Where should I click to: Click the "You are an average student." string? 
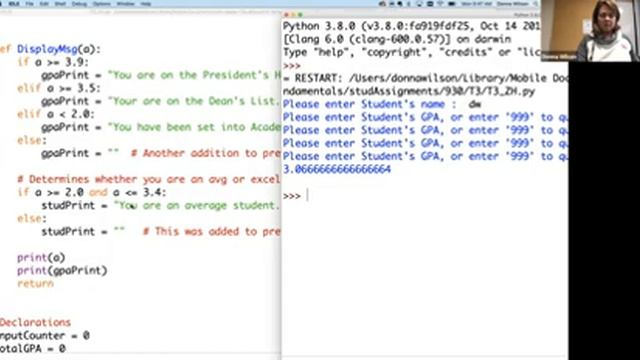coord(197,206)
